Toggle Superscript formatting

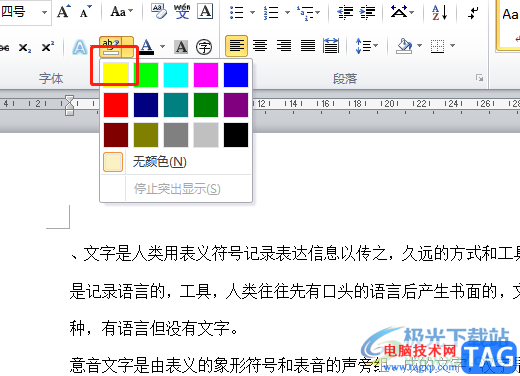48,47
